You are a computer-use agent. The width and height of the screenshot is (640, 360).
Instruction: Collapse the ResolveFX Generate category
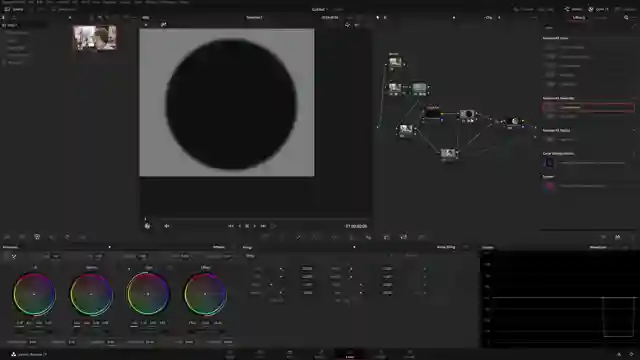[558, 98]
